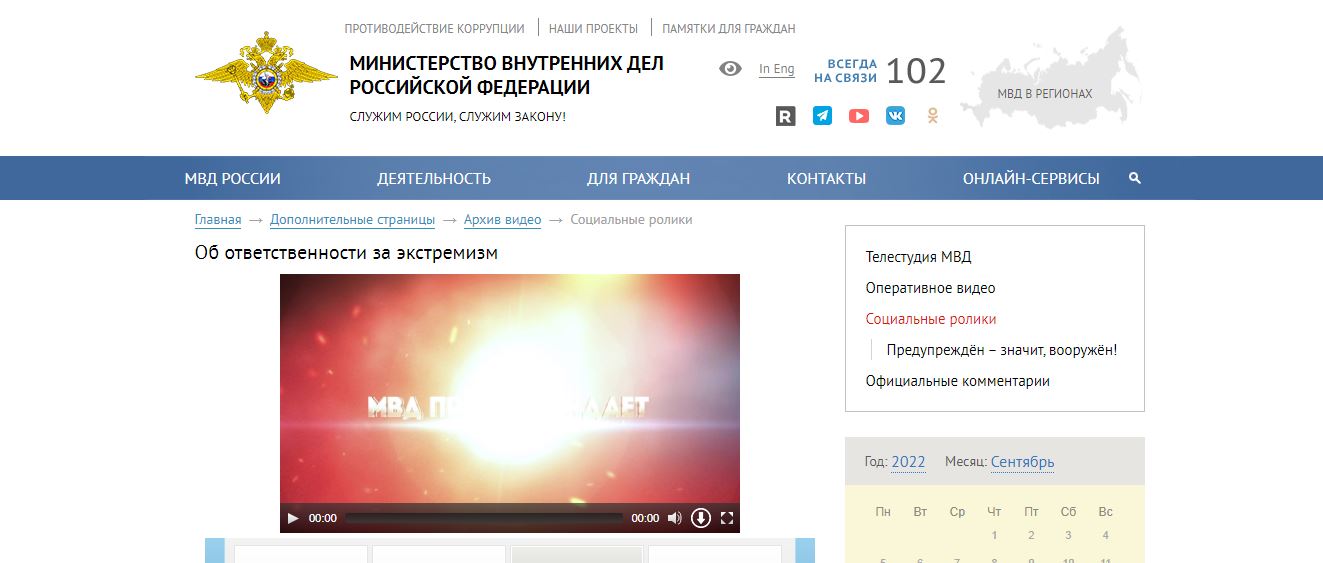1323x563 pixels.
Task: Open the Онлайн-сервисы navigation menu
Action: click(x=1031, y=179)
